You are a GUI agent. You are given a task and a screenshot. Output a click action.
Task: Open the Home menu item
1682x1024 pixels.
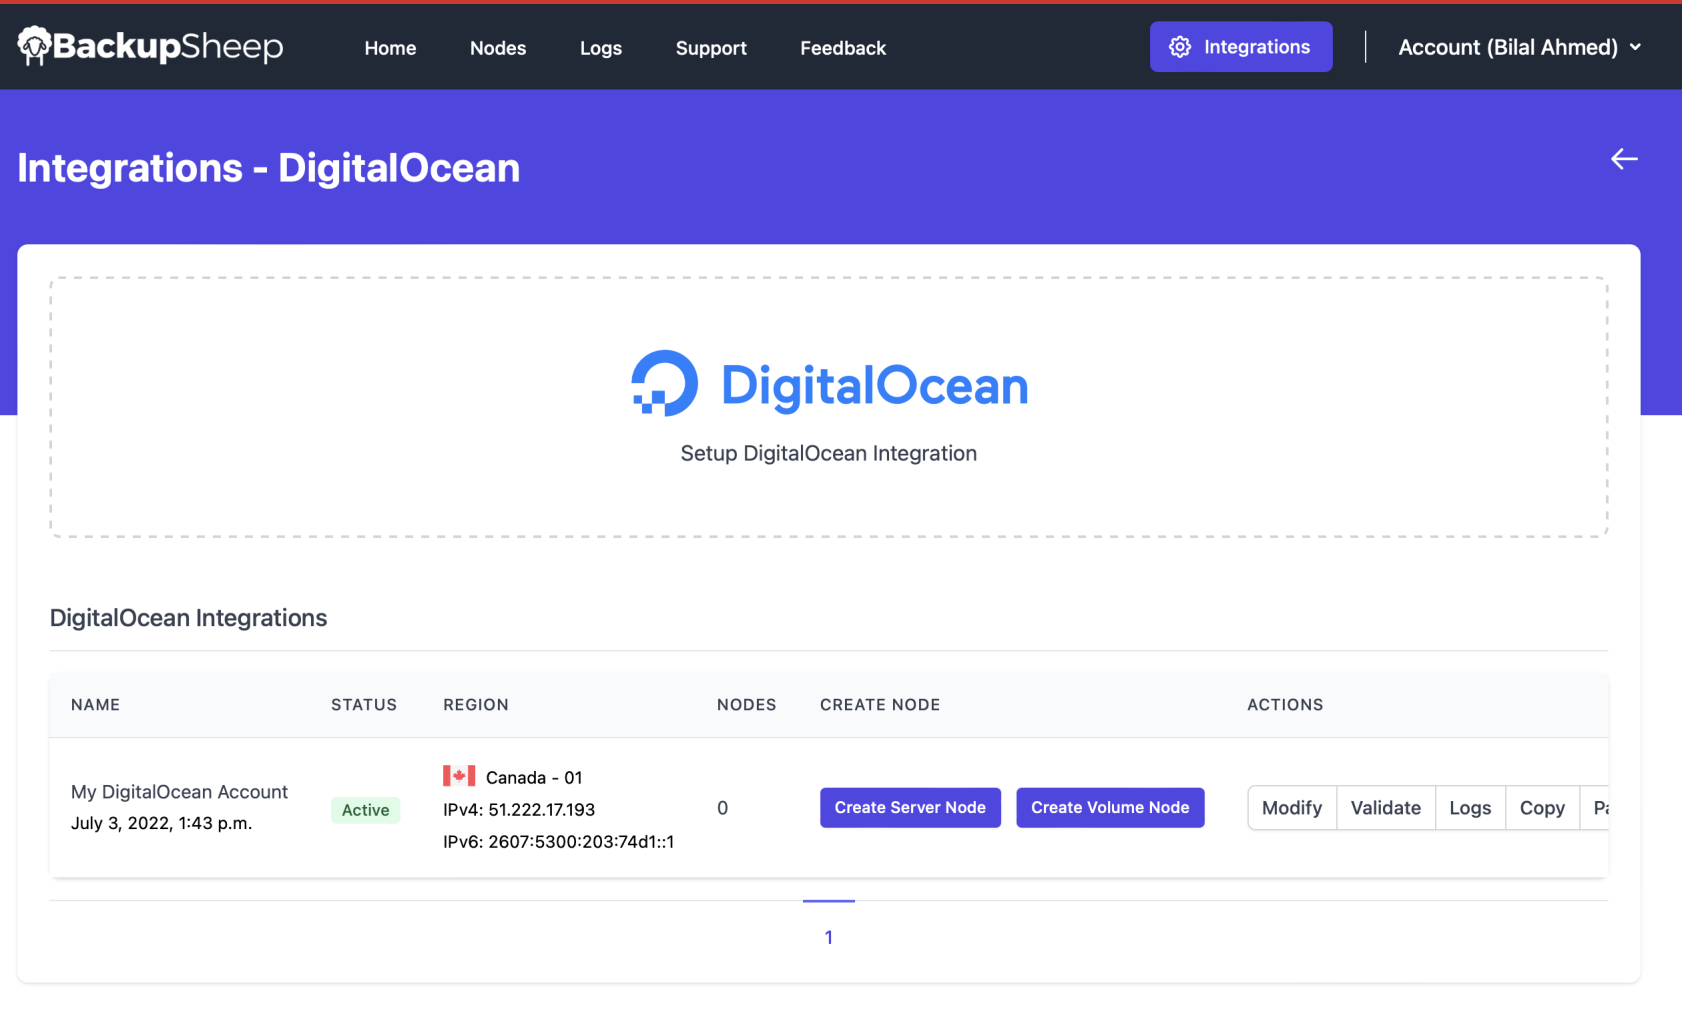coord(390,48)
